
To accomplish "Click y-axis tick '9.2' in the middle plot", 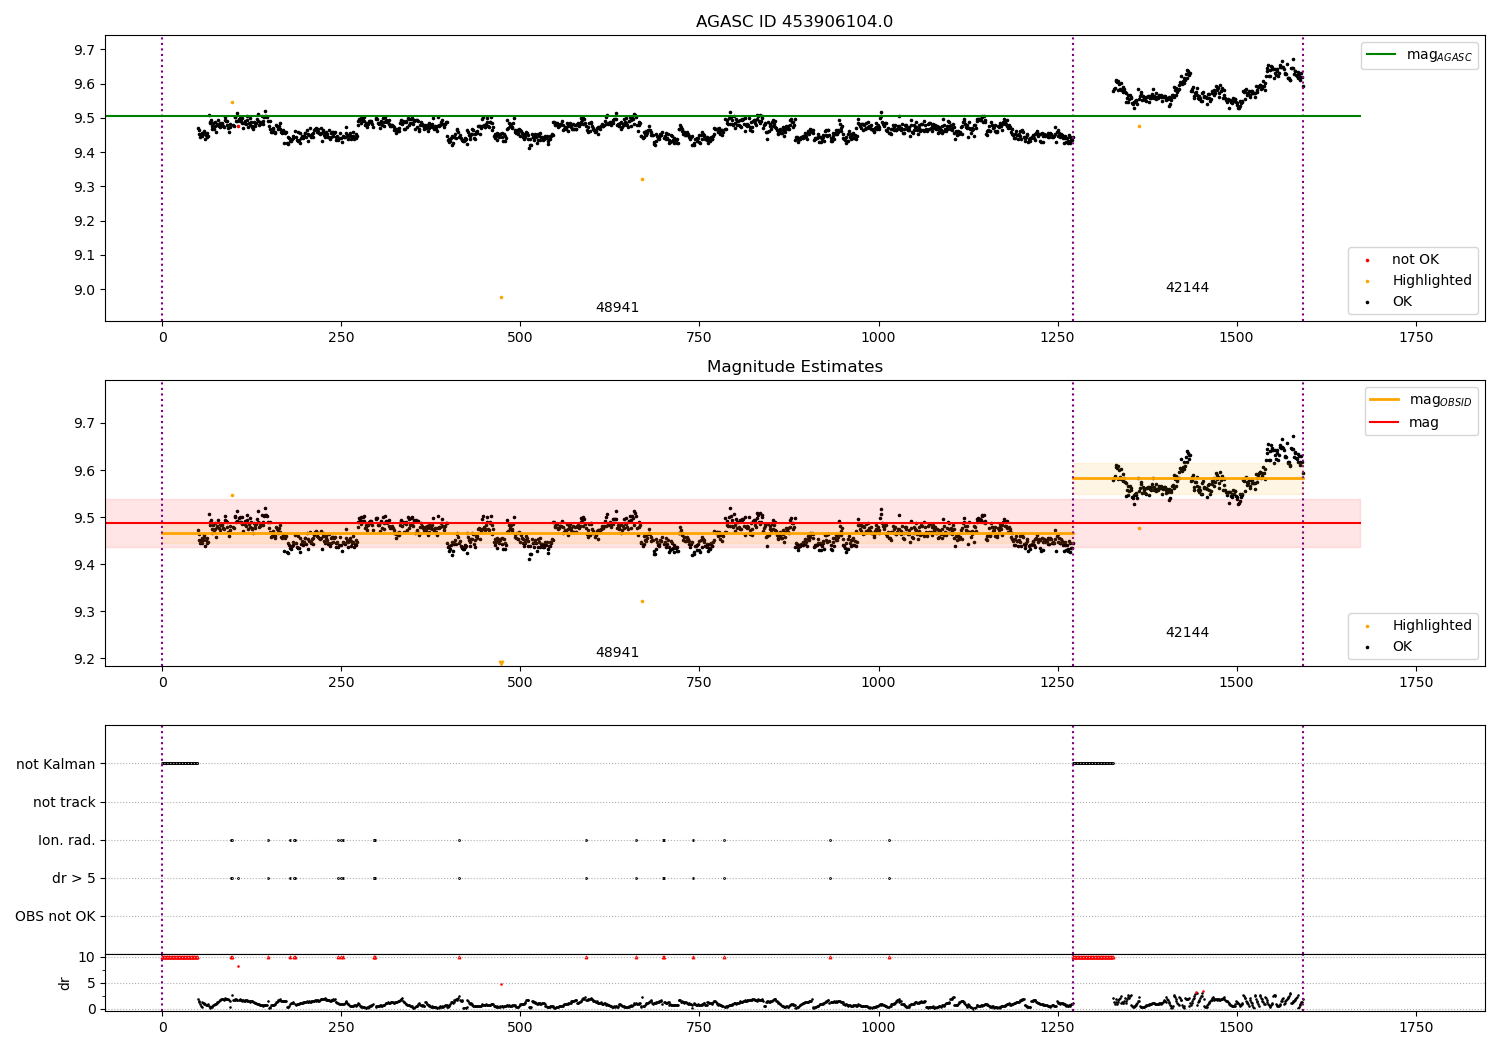I will (85, 659).
